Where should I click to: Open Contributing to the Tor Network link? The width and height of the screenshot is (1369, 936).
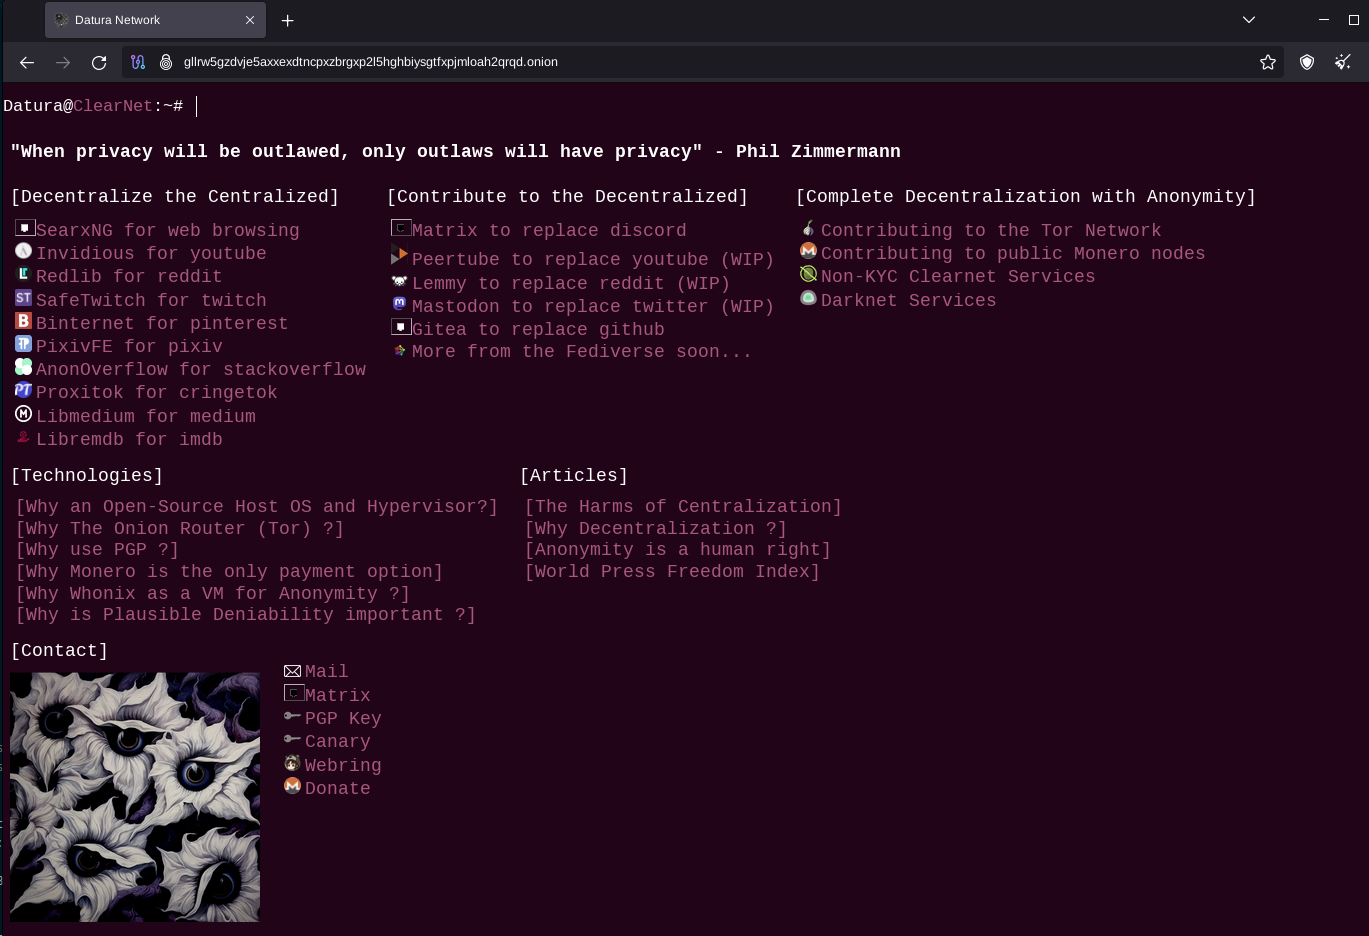tap(991, 231)
